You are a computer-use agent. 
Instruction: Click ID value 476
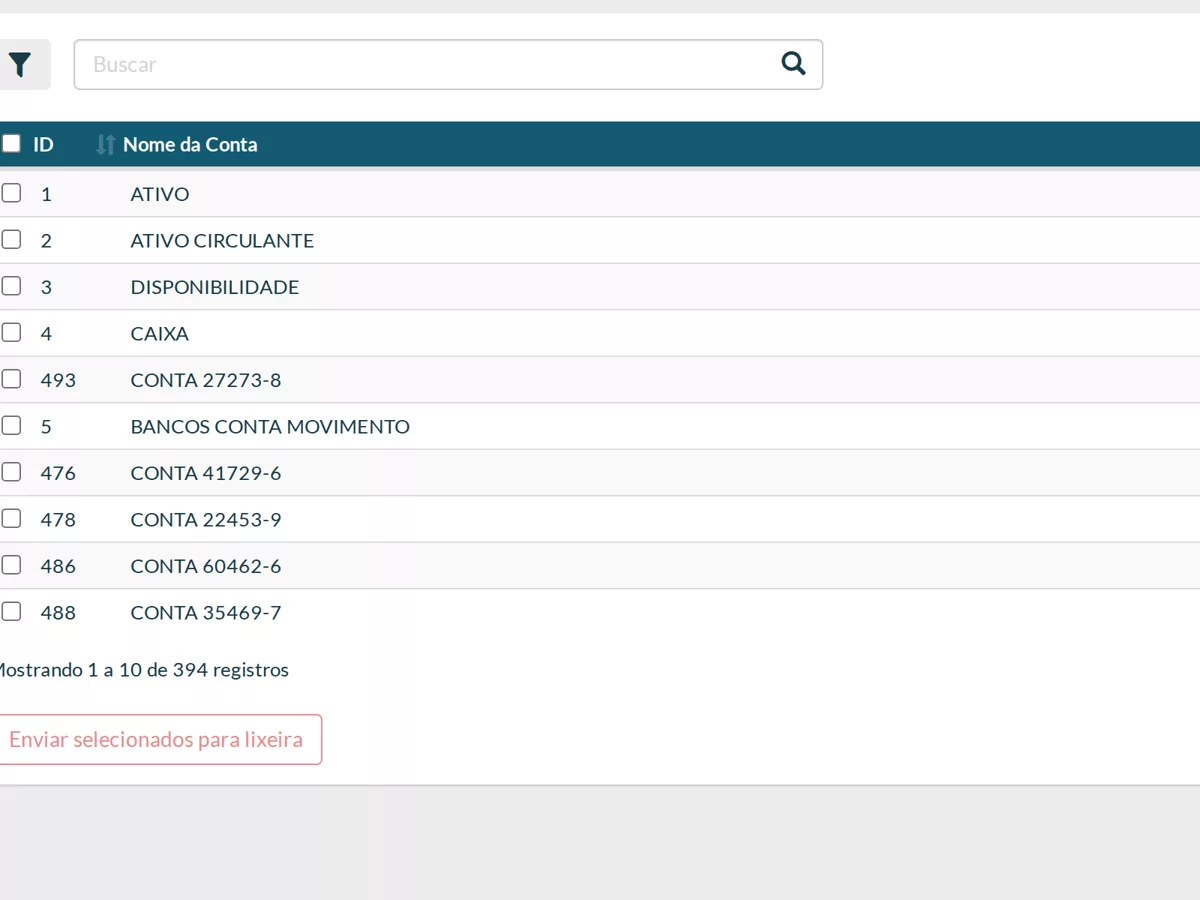pos(58,473)
